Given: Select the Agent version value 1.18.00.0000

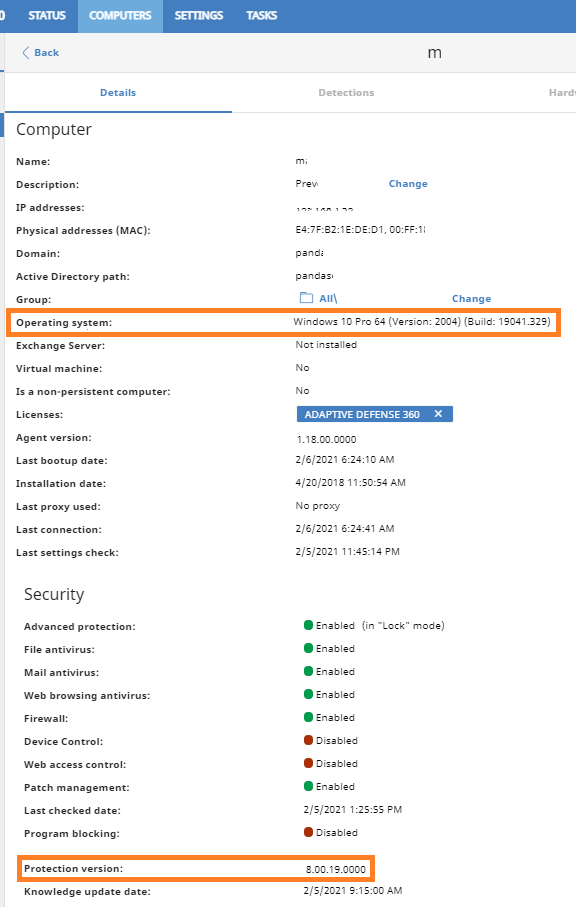Looking at the screenshot, I should (326, 439).
